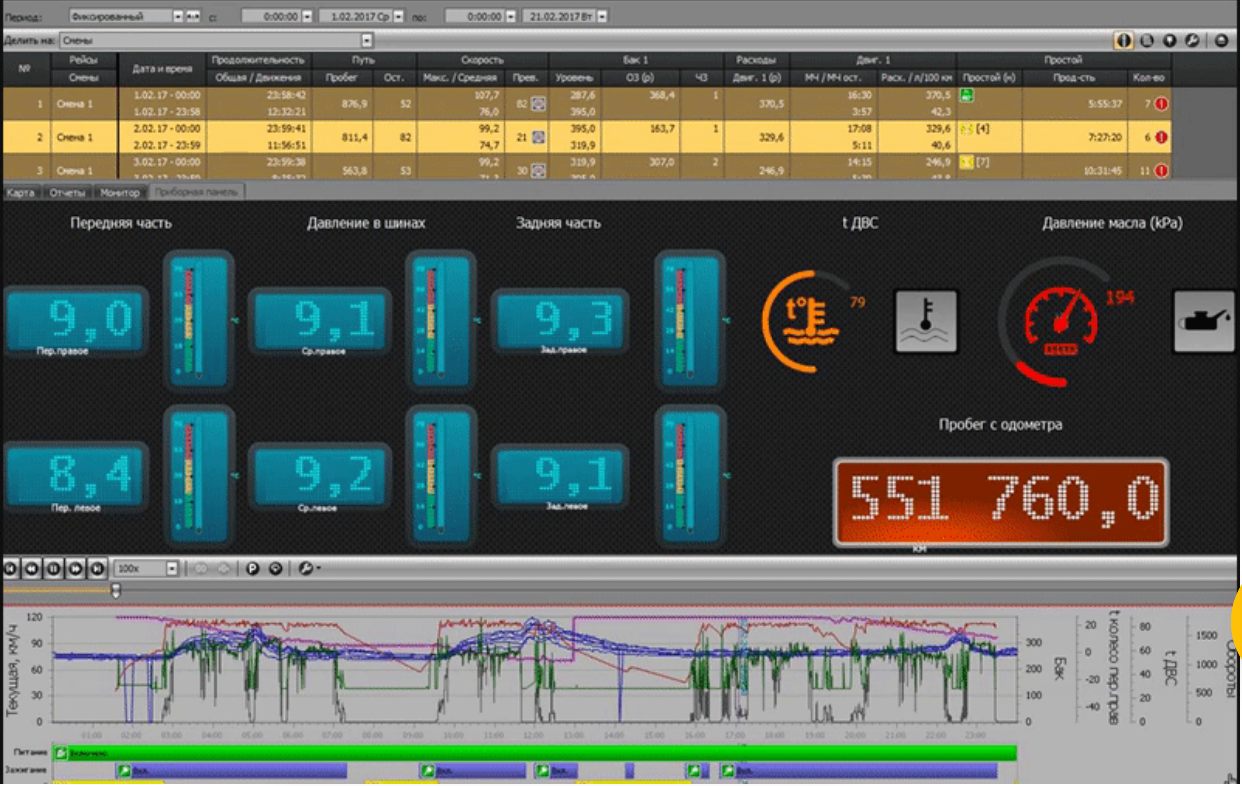The image size is (1242, 786).
Task: Open the Период type dropdown (Фиксированный)
Action: 178,17
